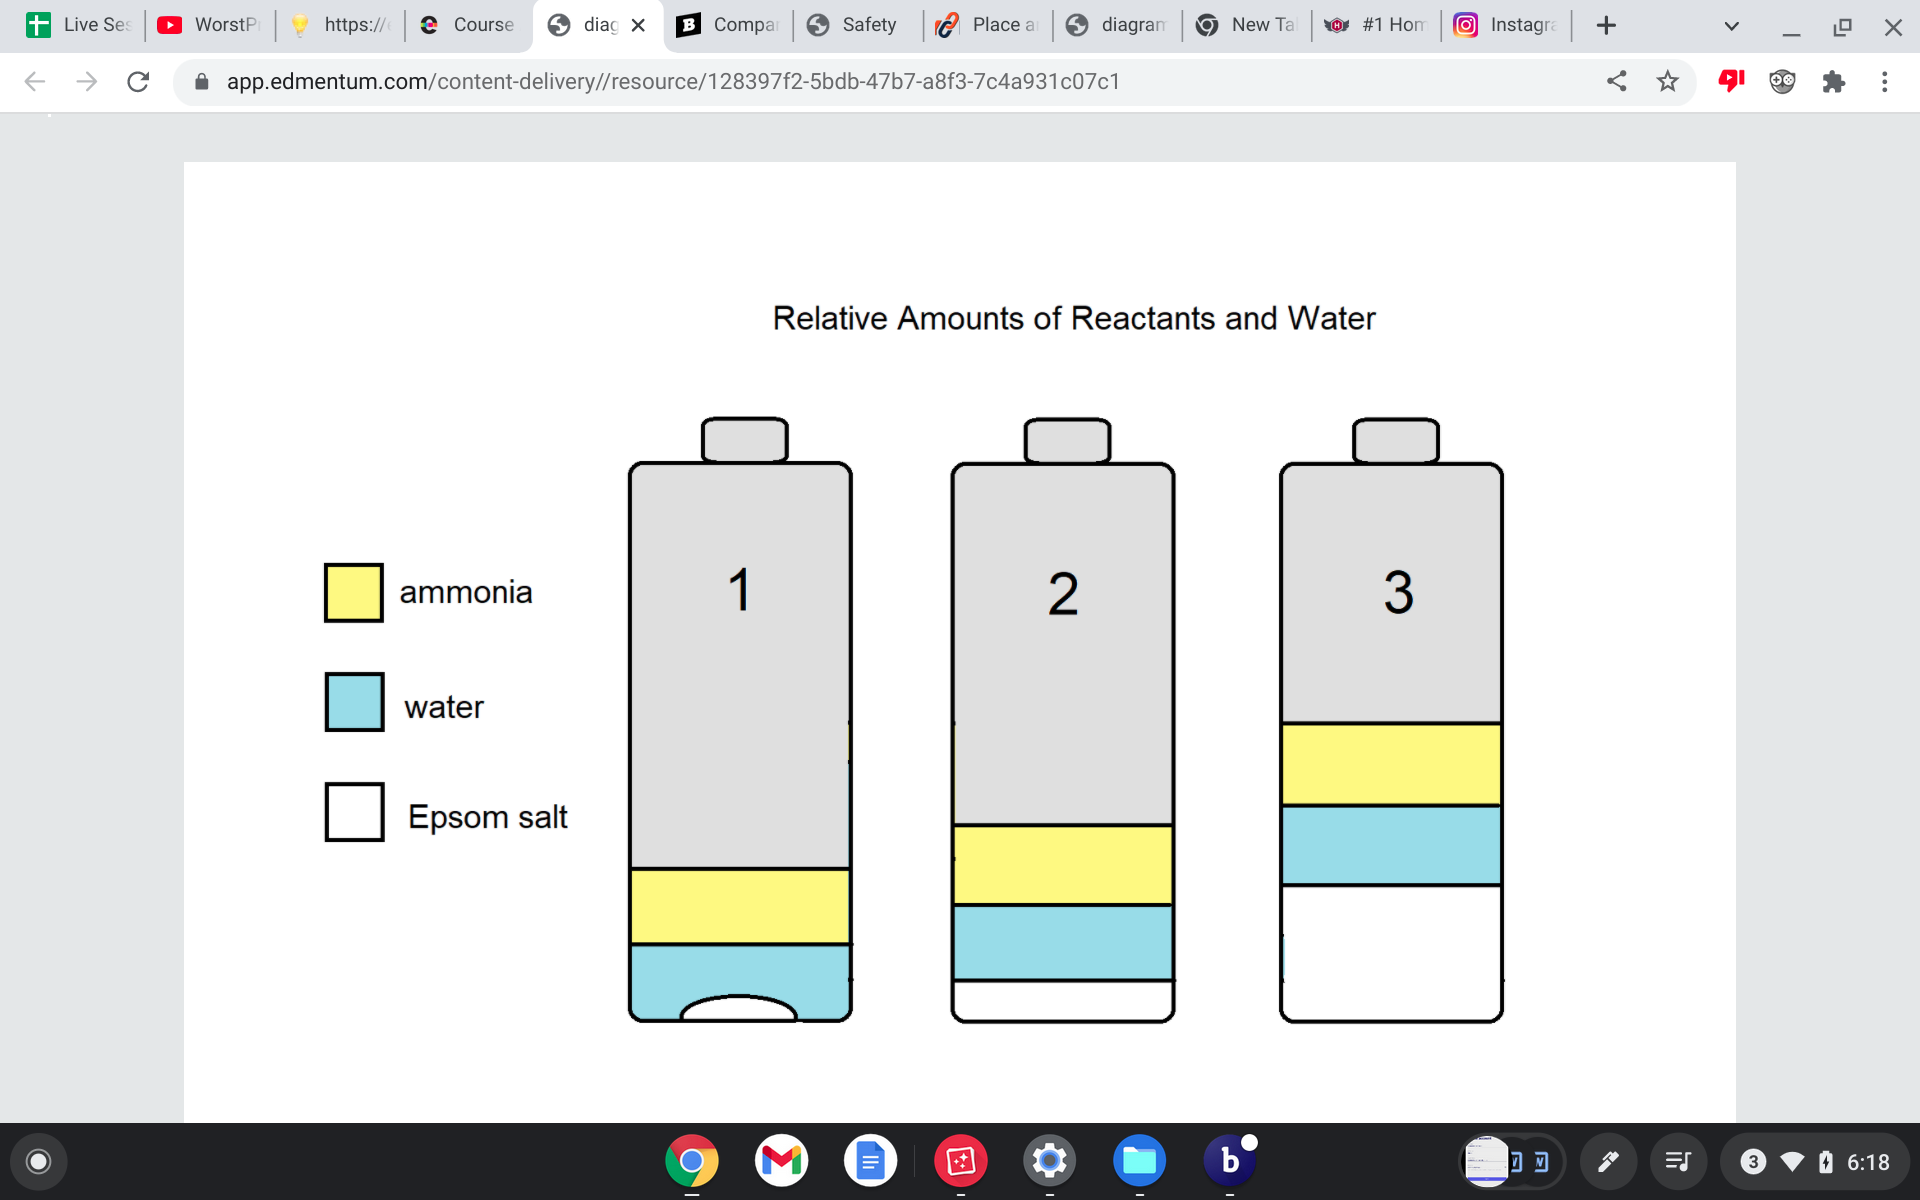Open the blue b app on the shelf
Screen dimensions: 1920x1200
[1229, 1161]
